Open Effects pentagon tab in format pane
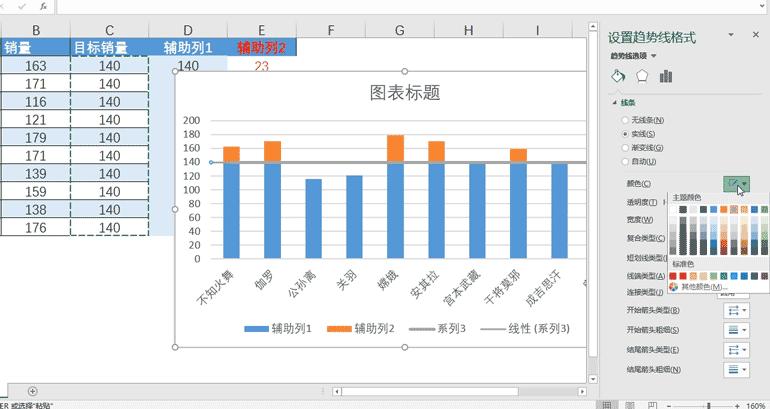The image size is (770, 409). pyautogui.click(x=642, y=77)
